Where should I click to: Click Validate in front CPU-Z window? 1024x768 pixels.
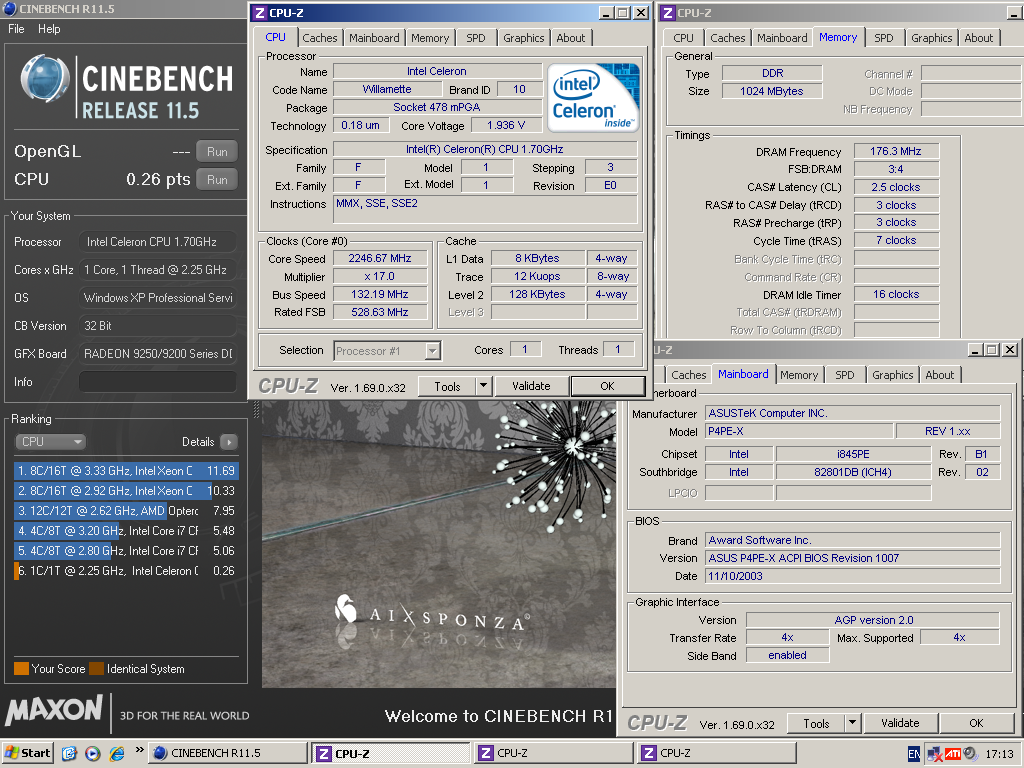pos(531,386)
